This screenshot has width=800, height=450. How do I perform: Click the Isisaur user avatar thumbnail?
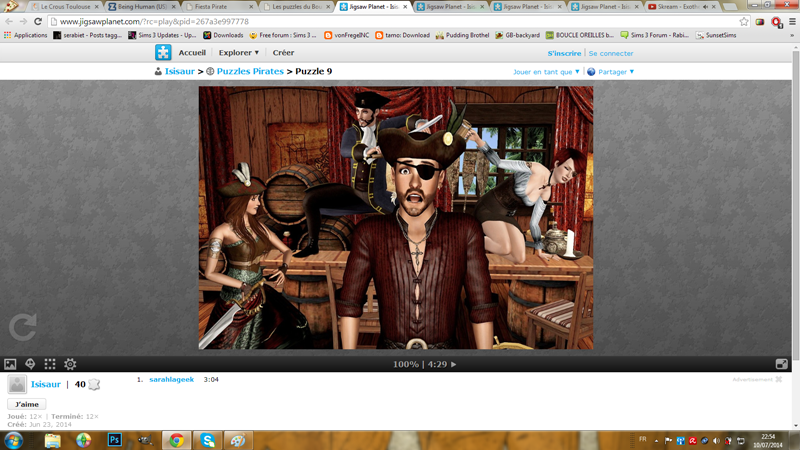tap(17, 384)
